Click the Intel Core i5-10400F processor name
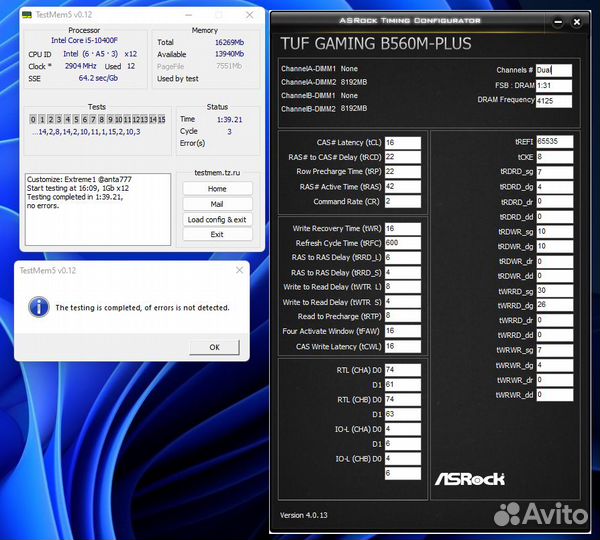 (x=84, y=40)
